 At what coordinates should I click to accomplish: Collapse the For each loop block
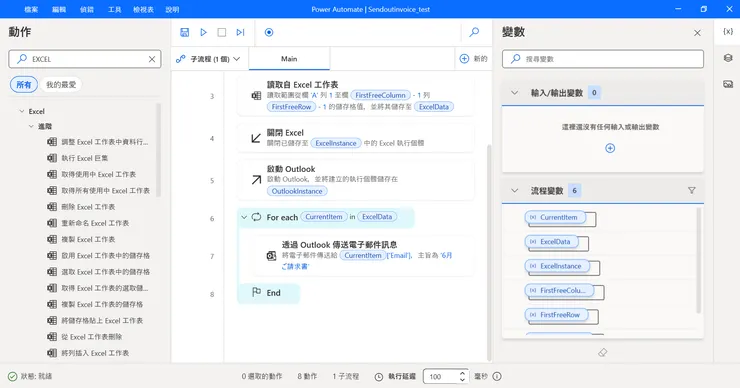[244, 217]
